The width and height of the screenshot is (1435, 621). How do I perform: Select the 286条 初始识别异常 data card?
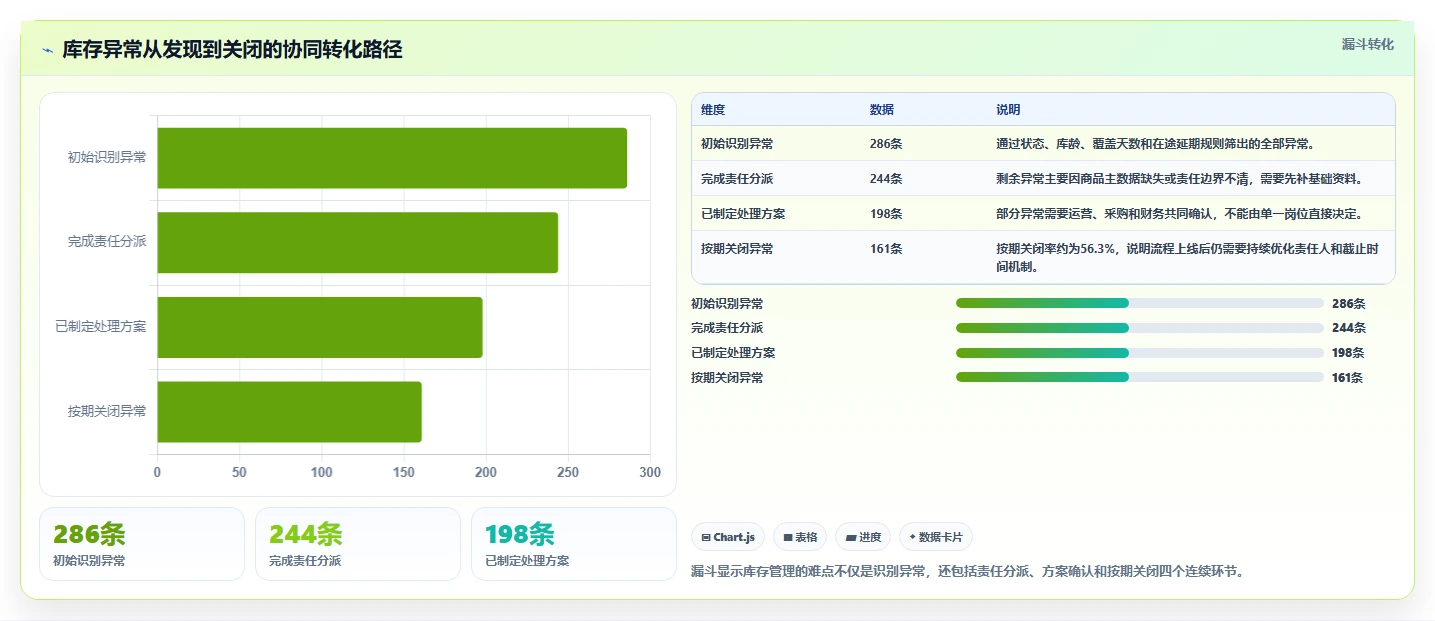click(142, 544)
